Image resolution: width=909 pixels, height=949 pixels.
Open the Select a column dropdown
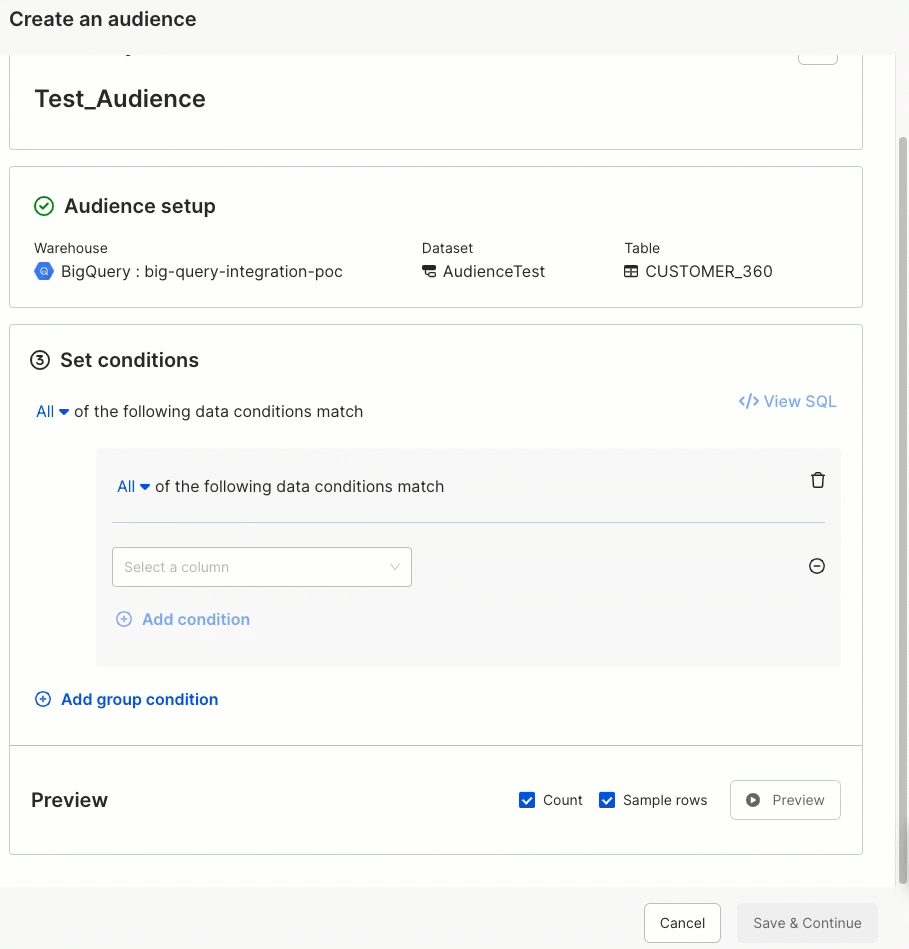(x=262, y=567)
